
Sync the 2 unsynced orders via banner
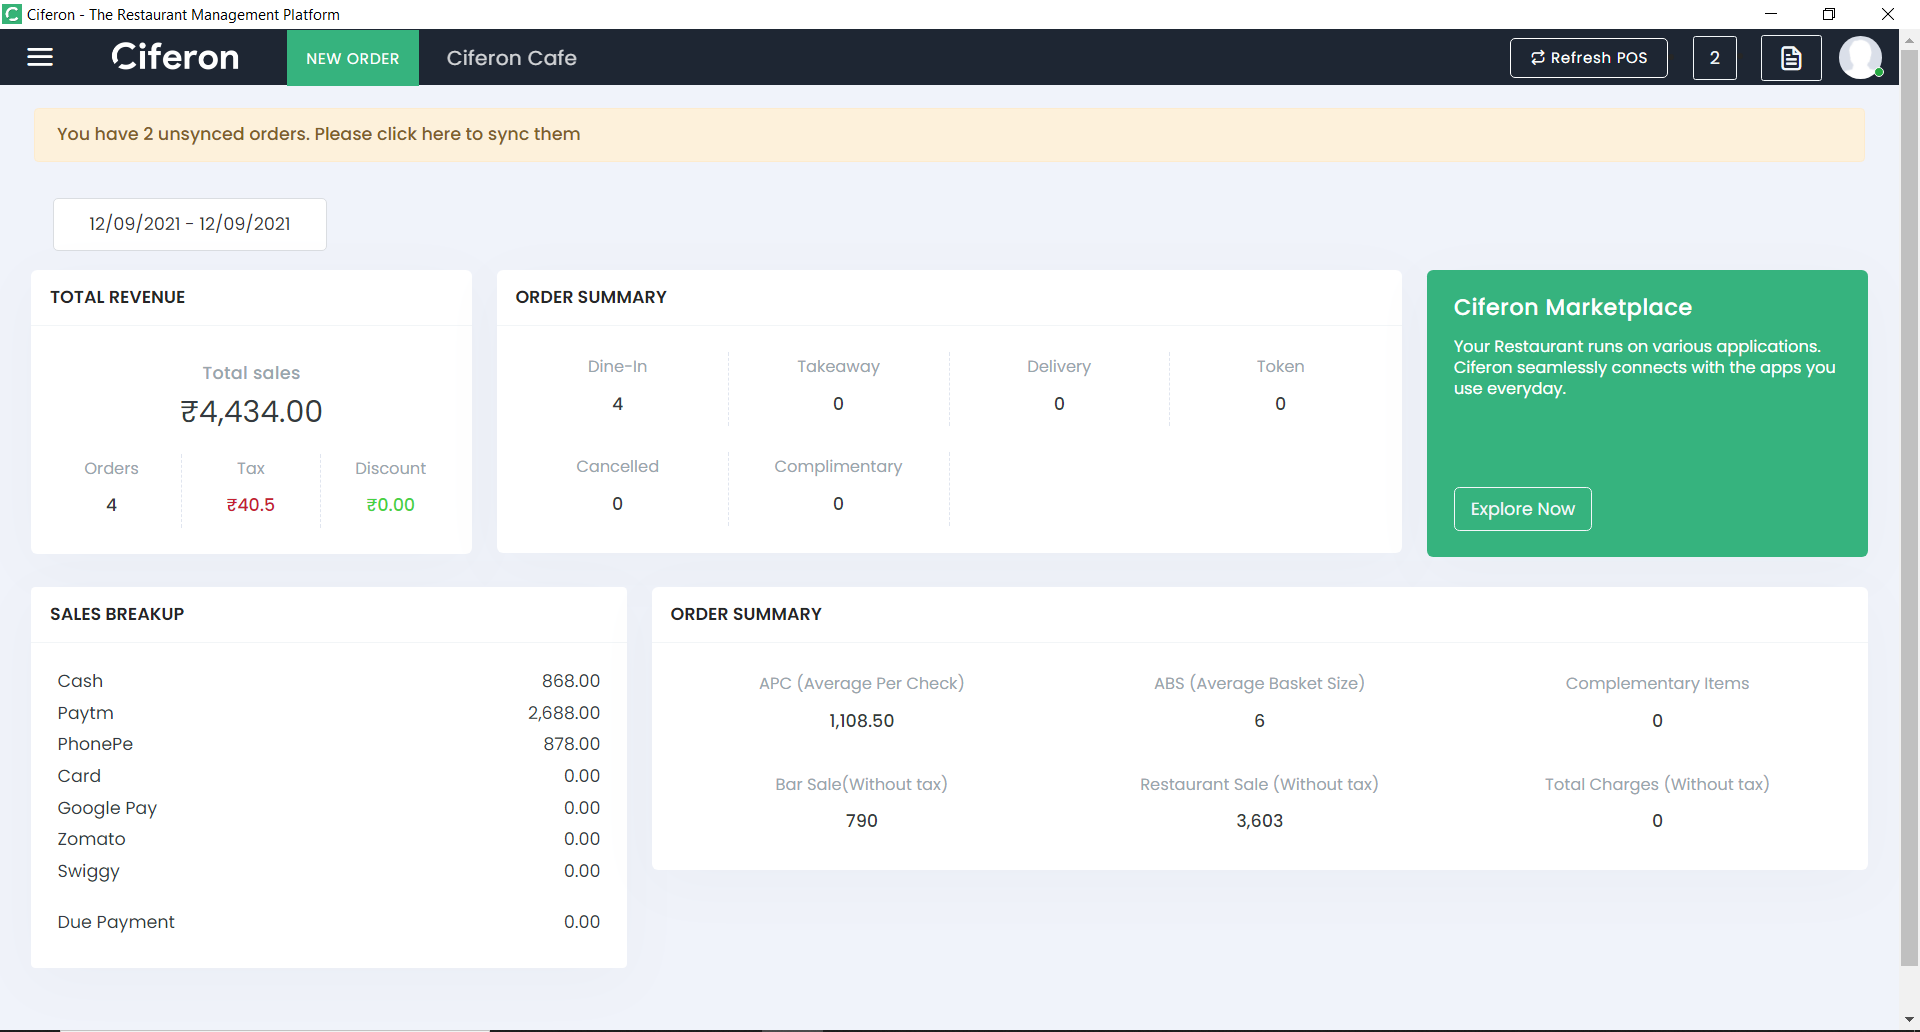pyautogui.click(x=949, y=135)
